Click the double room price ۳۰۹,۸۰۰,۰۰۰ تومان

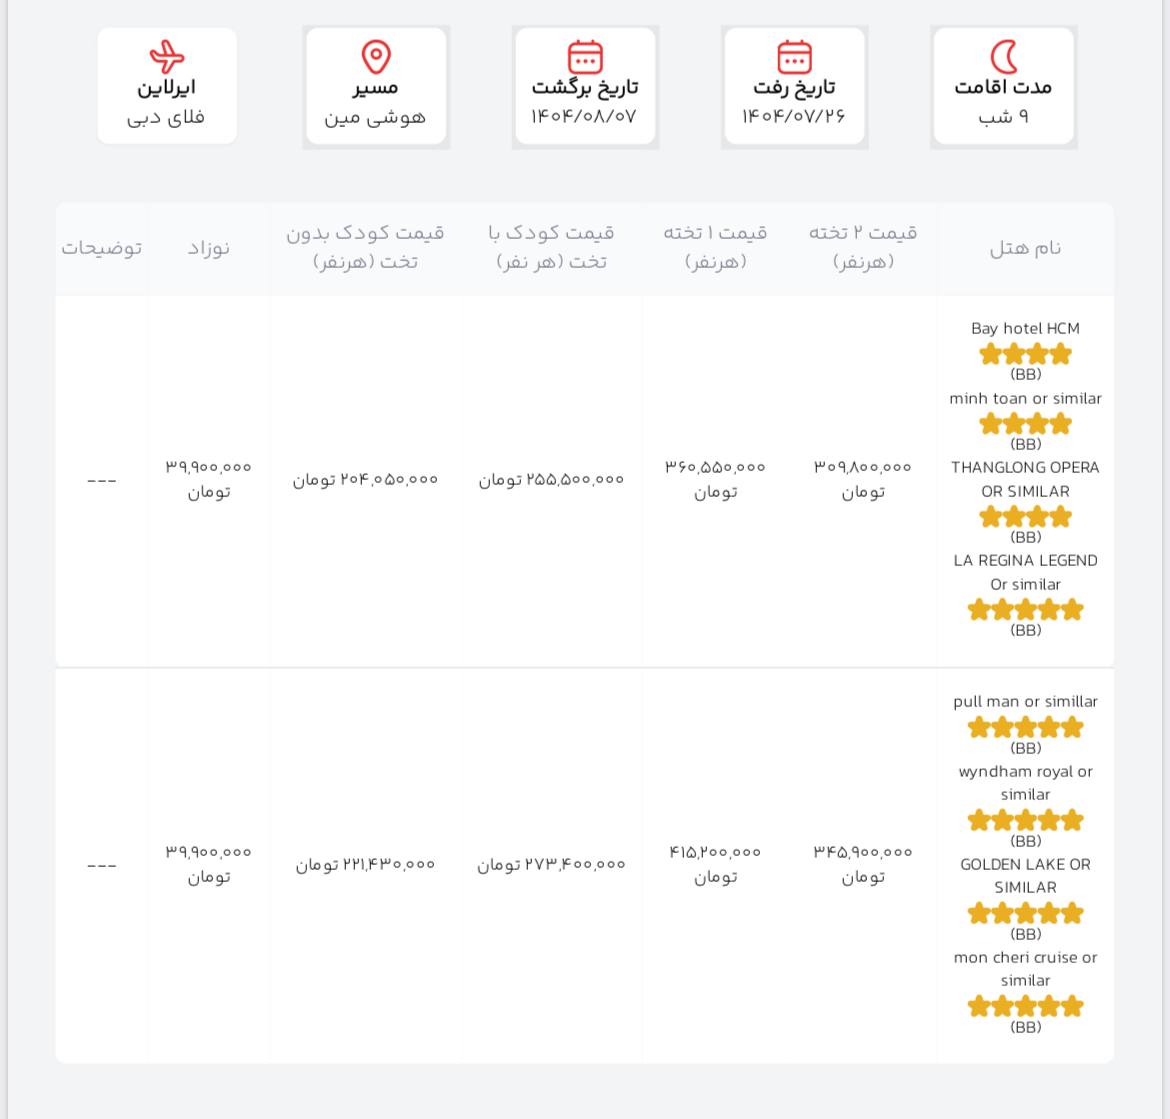click(x=863, y=479)
